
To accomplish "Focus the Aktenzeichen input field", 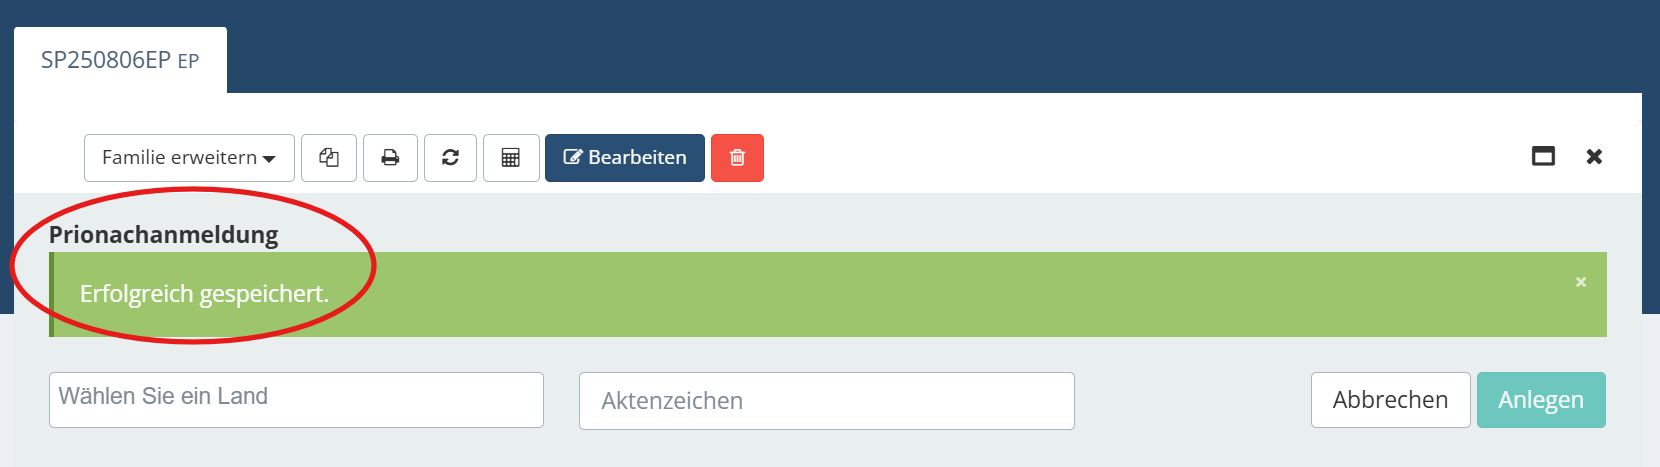I will click(827, 401).
